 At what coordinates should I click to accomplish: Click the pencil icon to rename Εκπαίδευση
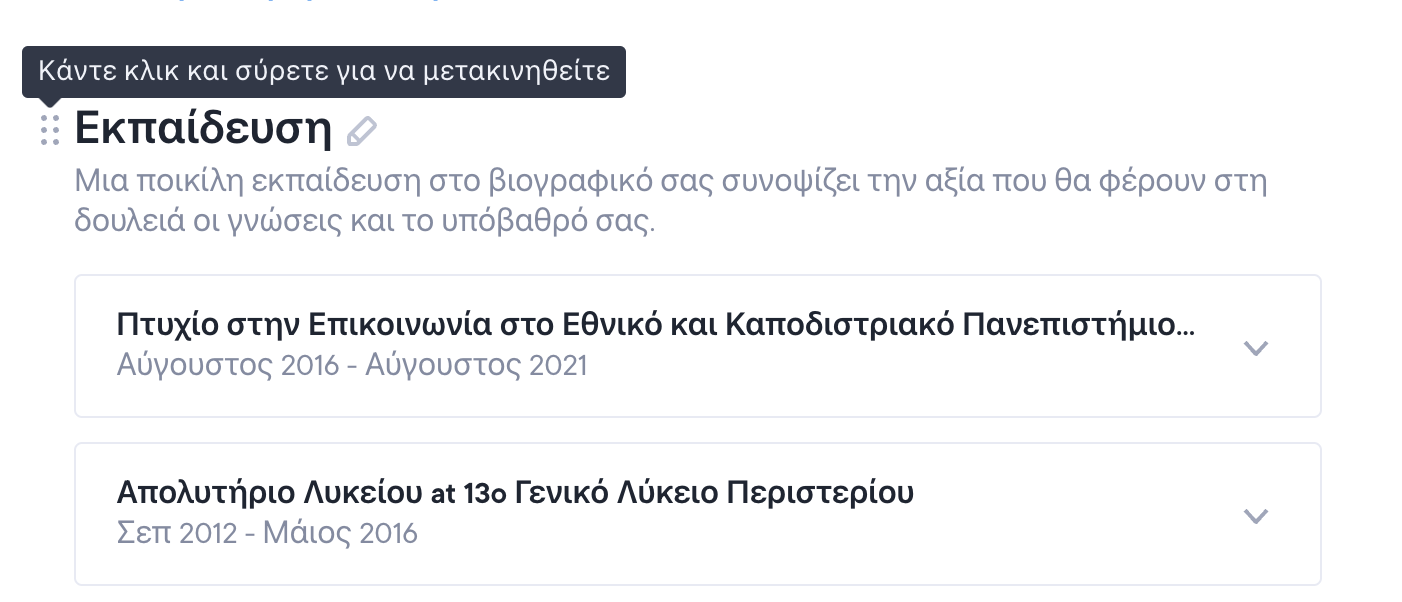362,131
